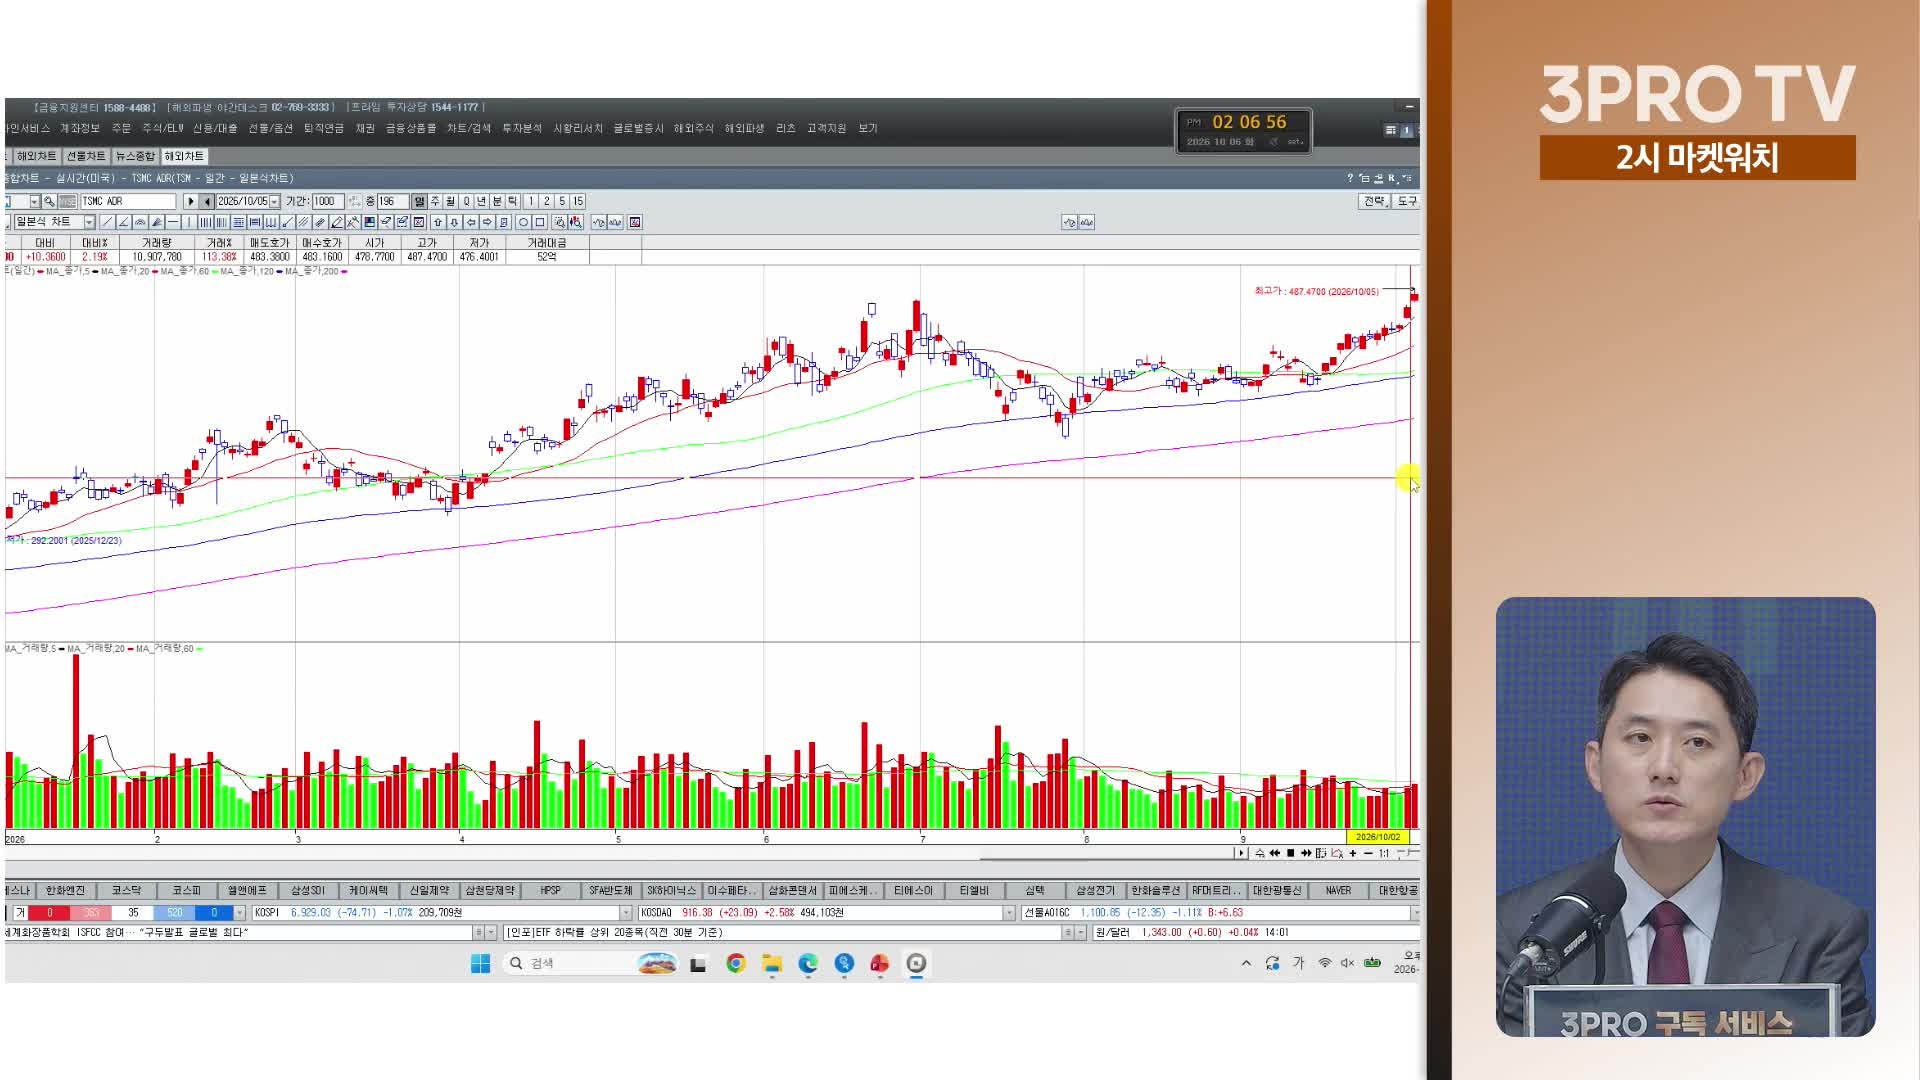Expand the KOSPI index ticker dropdown
Screen dimensions: 1920x1080
626,913
